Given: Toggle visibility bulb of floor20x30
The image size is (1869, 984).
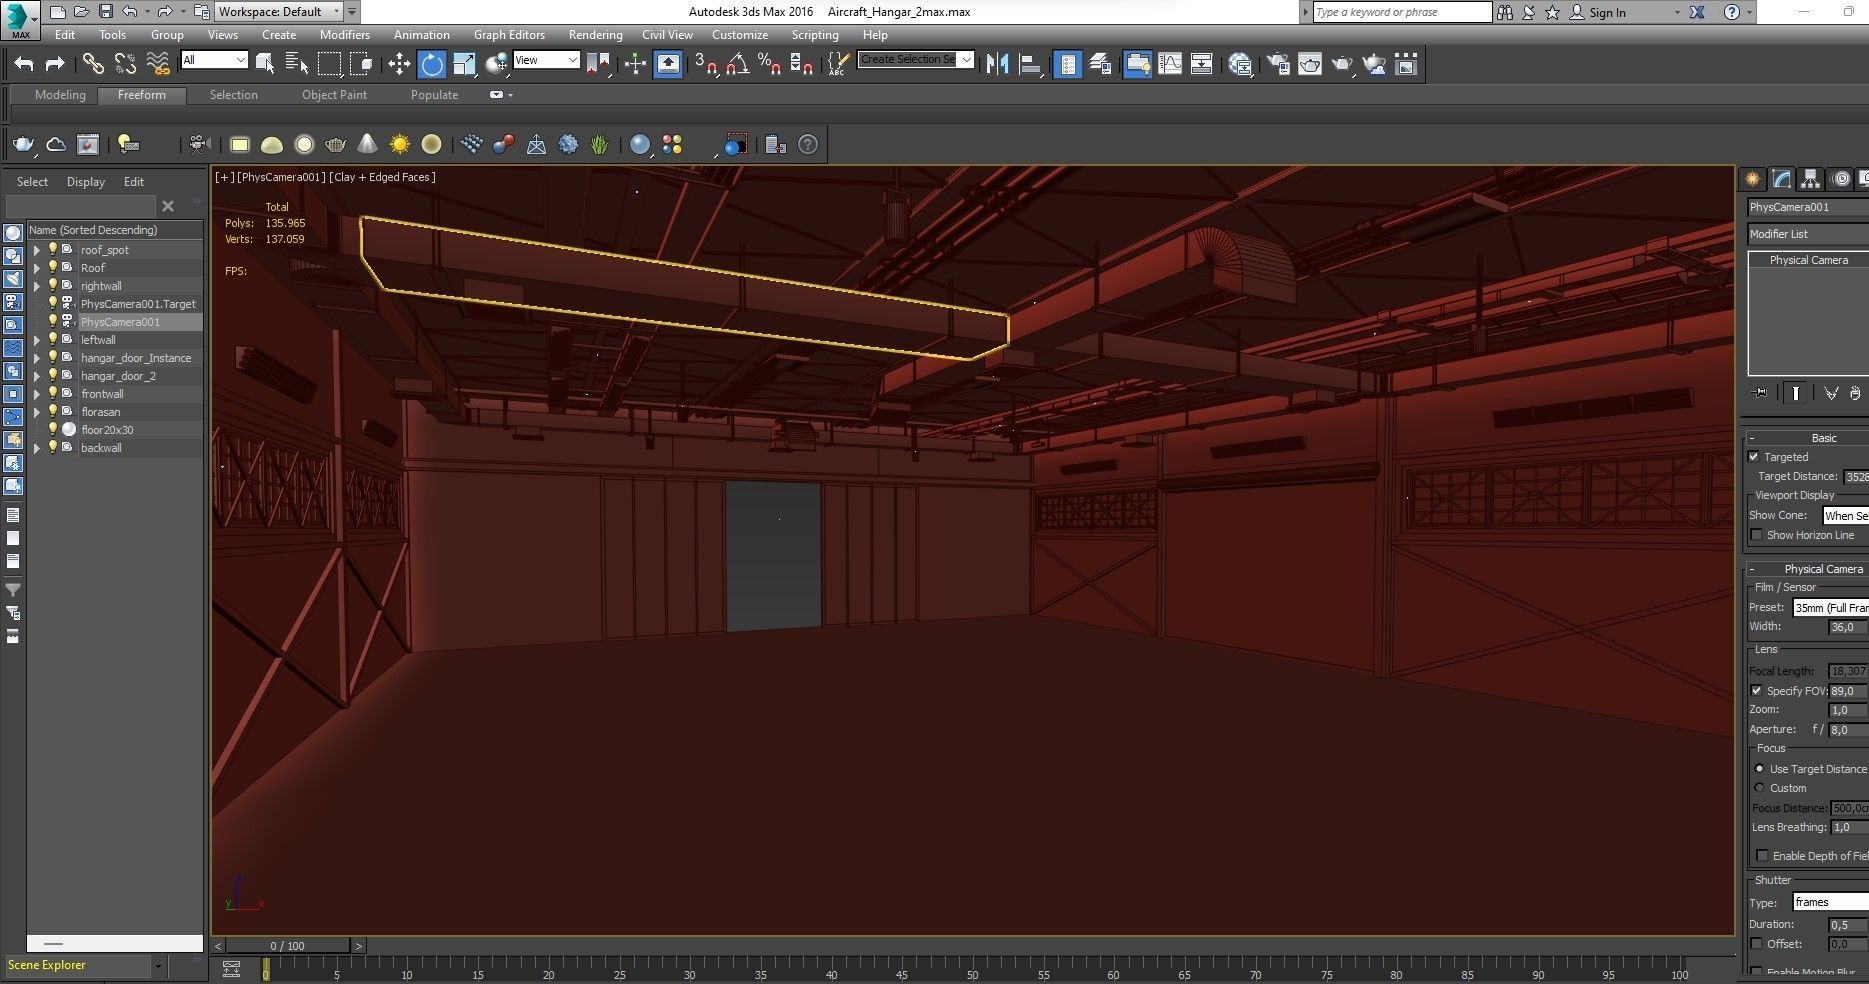Looking at the screenshot, I should (x=53, y=429).
